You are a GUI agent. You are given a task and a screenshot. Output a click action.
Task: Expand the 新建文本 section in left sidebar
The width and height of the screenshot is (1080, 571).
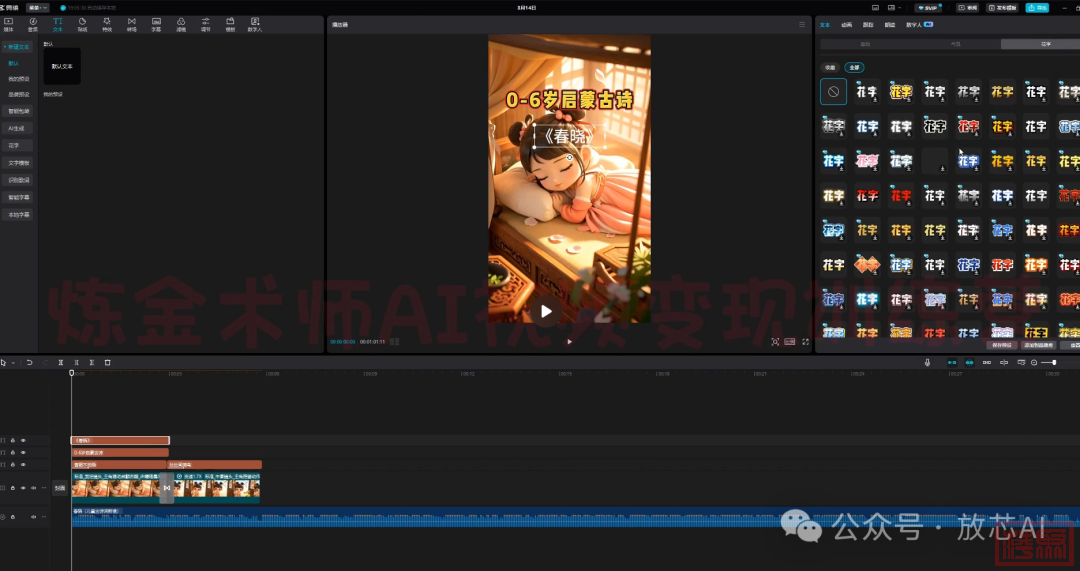[x=17, y=45]
